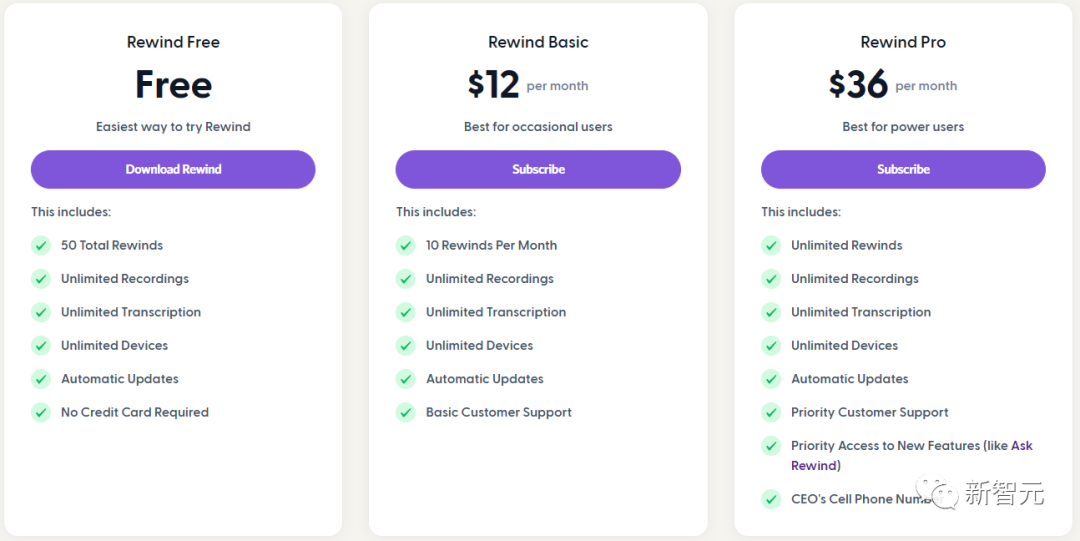
Task: Click checkmark icon beside Basic Customer Support
Action: click(406, 413)
